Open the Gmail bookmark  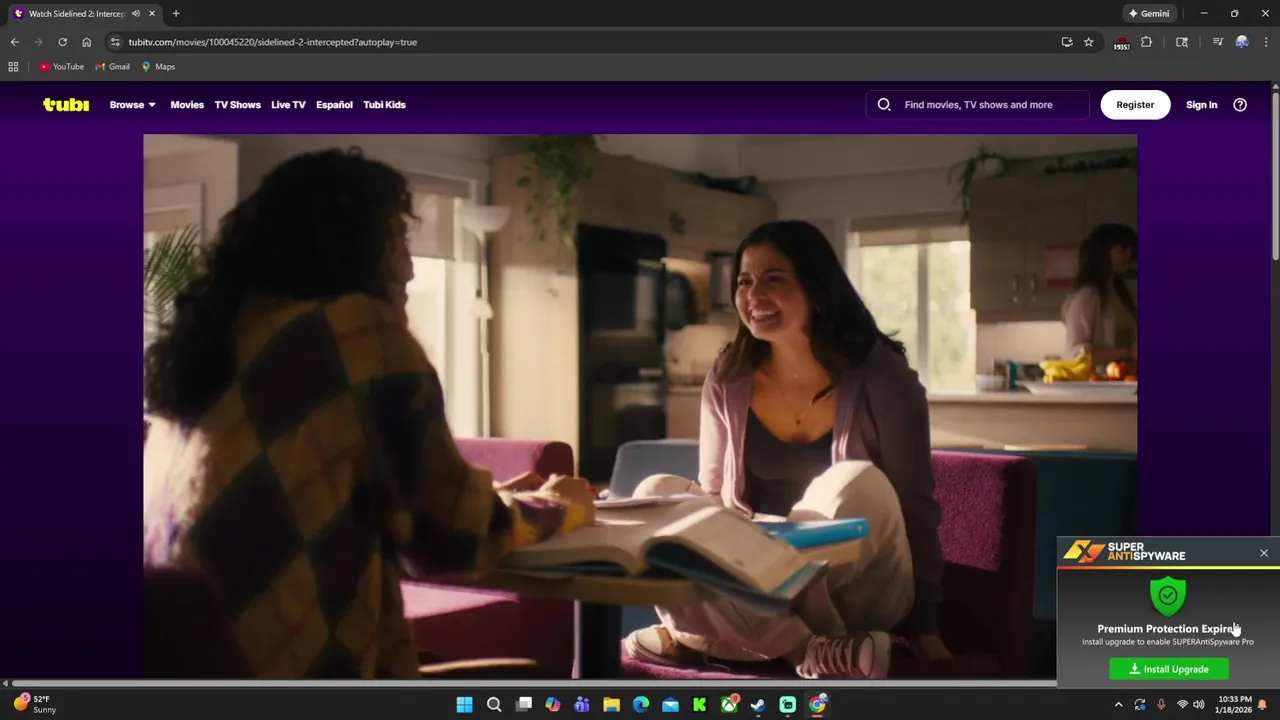112,66
